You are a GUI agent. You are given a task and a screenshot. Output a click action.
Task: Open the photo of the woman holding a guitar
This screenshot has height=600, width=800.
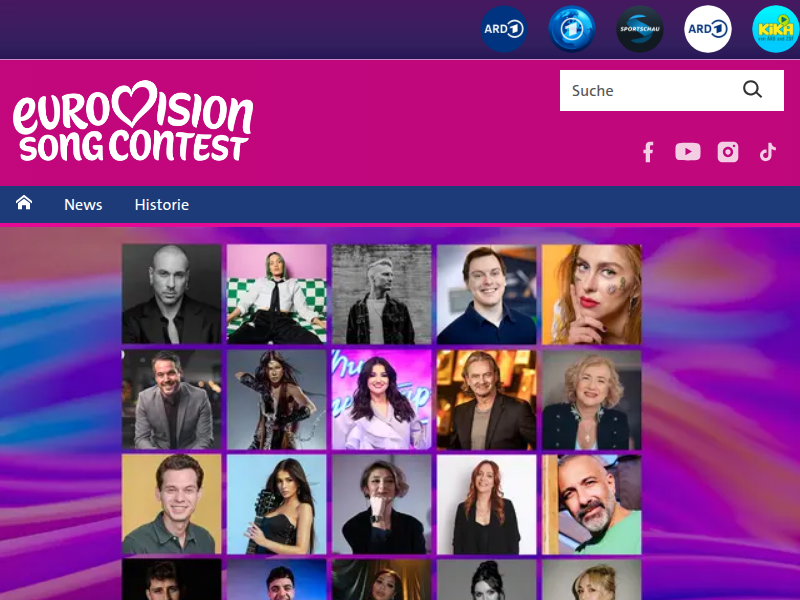(x=277, y=504)
